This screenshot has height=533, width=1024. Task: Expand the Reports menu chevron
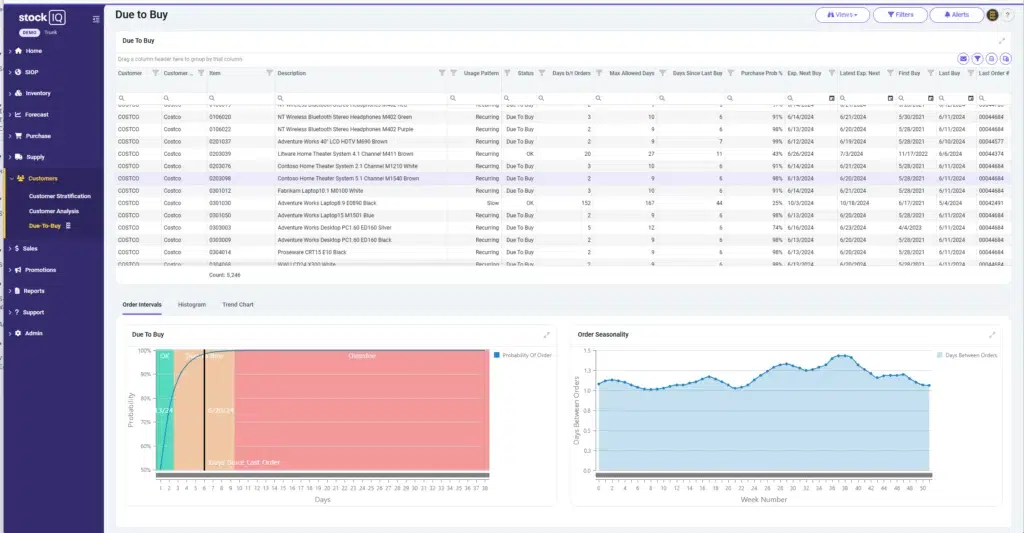pyautogui.click(x=10, y=291)
